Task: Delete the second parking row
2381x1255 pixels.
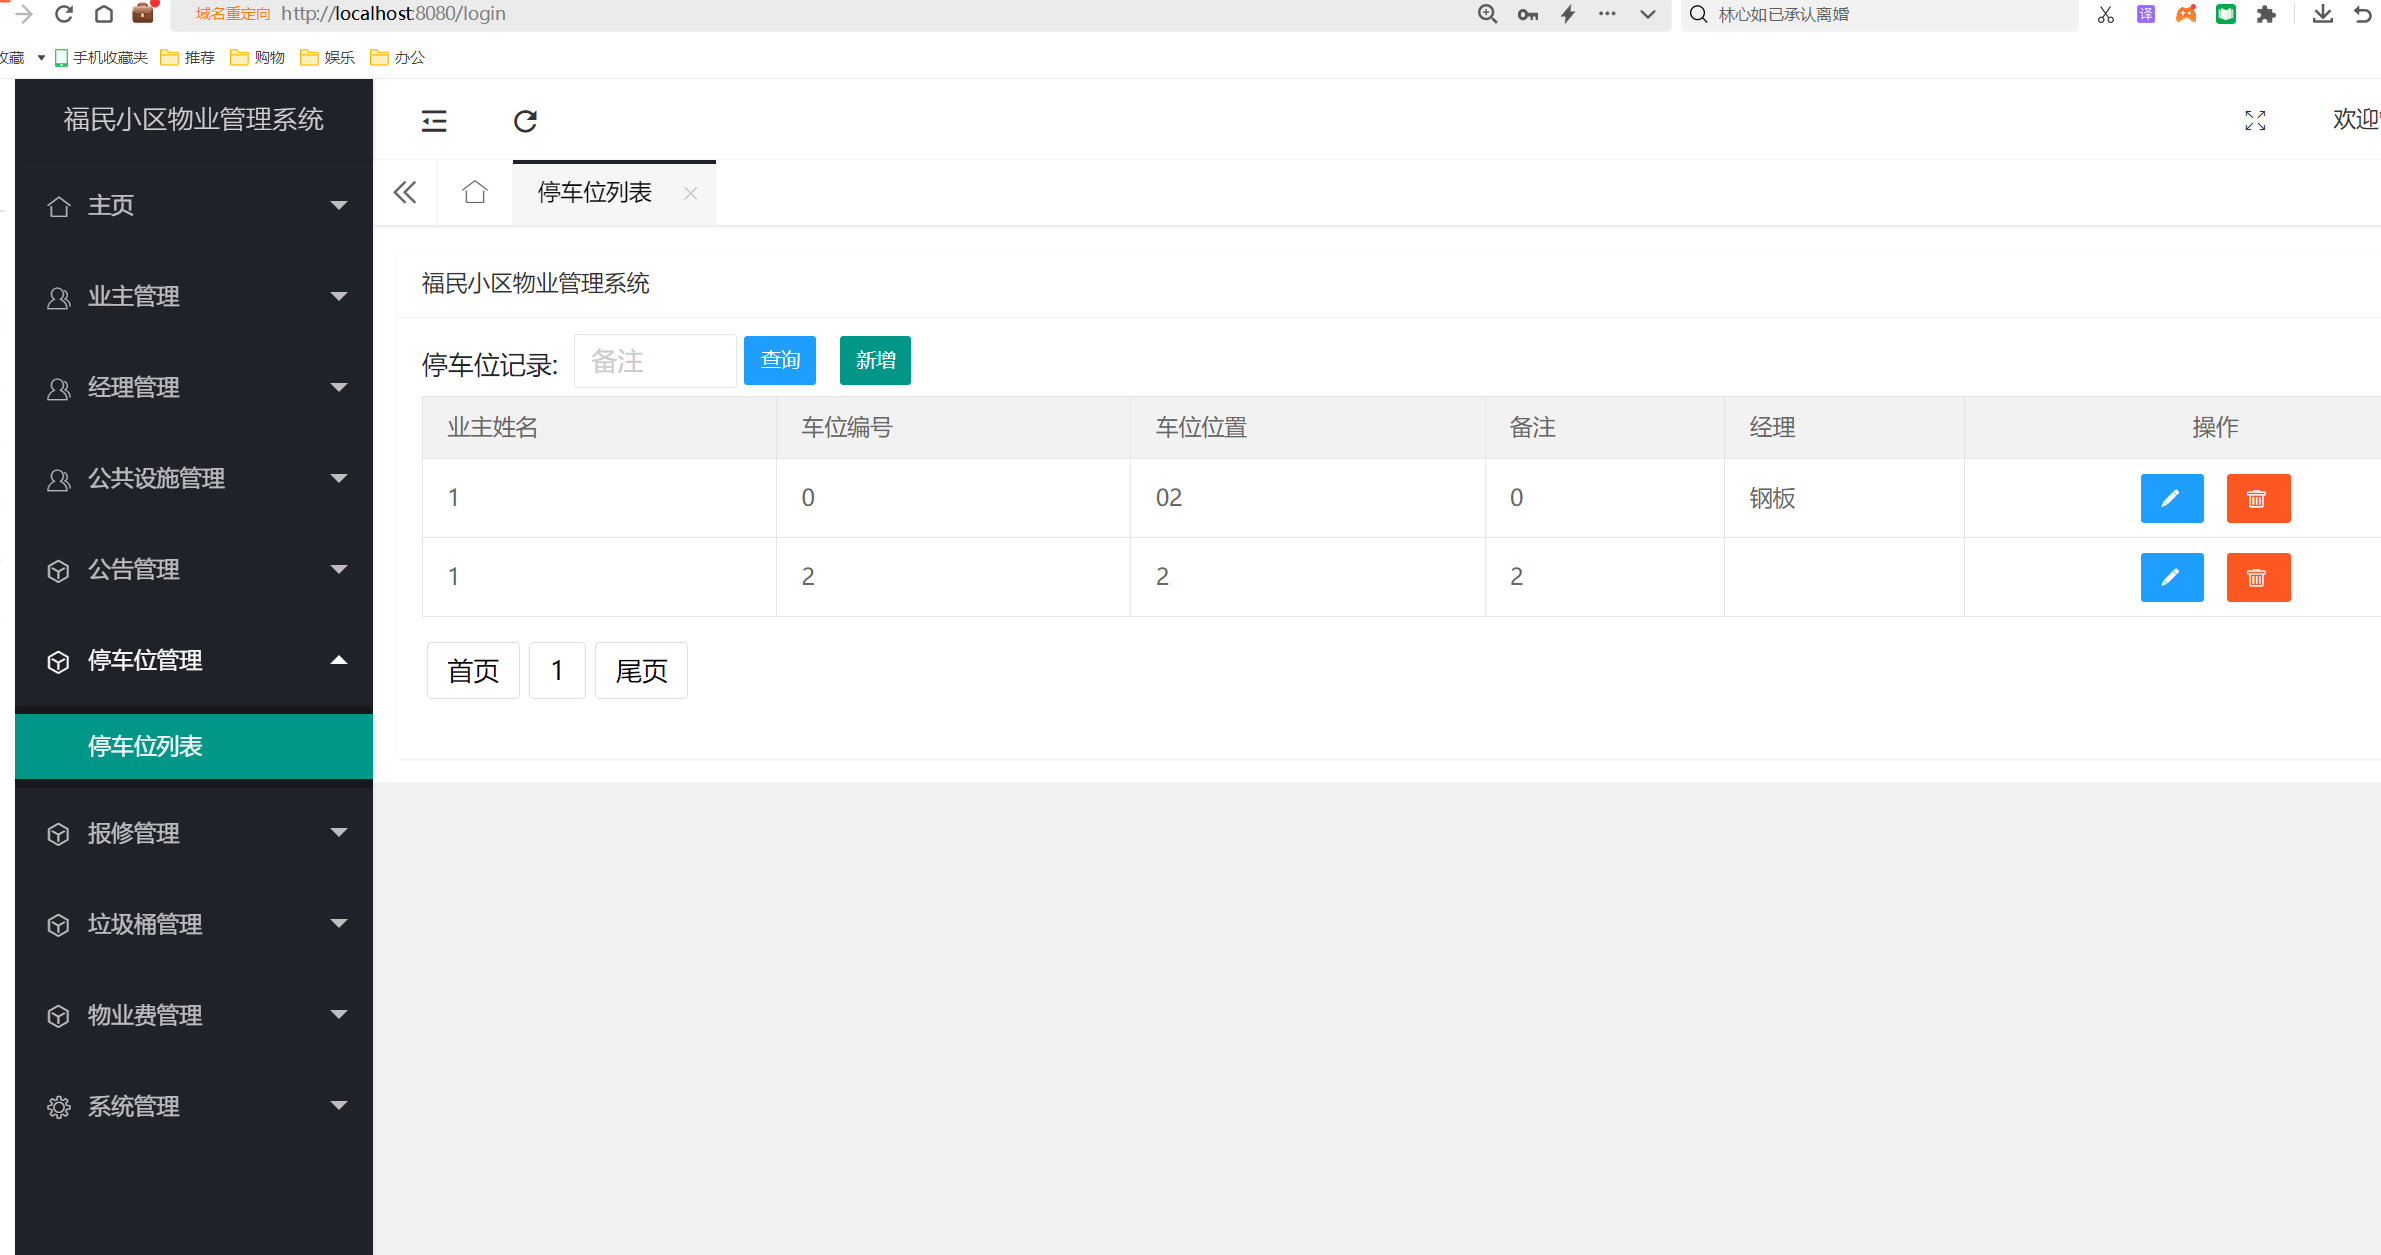Action: click(2257, 577)
